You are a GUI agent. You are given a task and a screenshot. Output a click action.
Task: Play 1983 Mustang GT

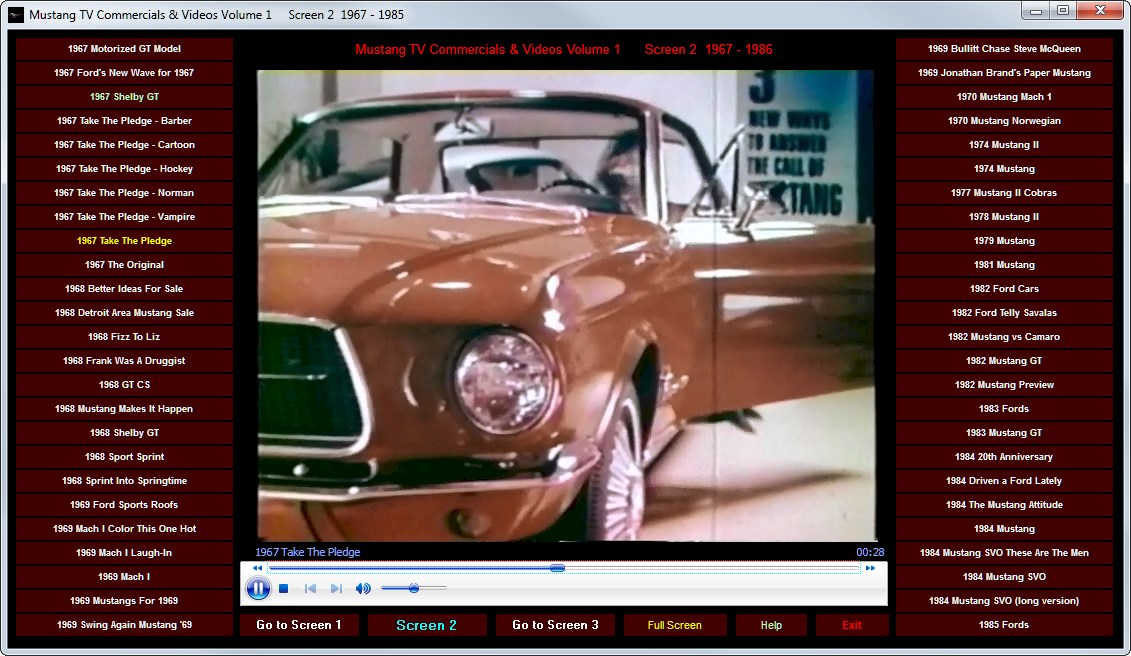[1004, 433]
